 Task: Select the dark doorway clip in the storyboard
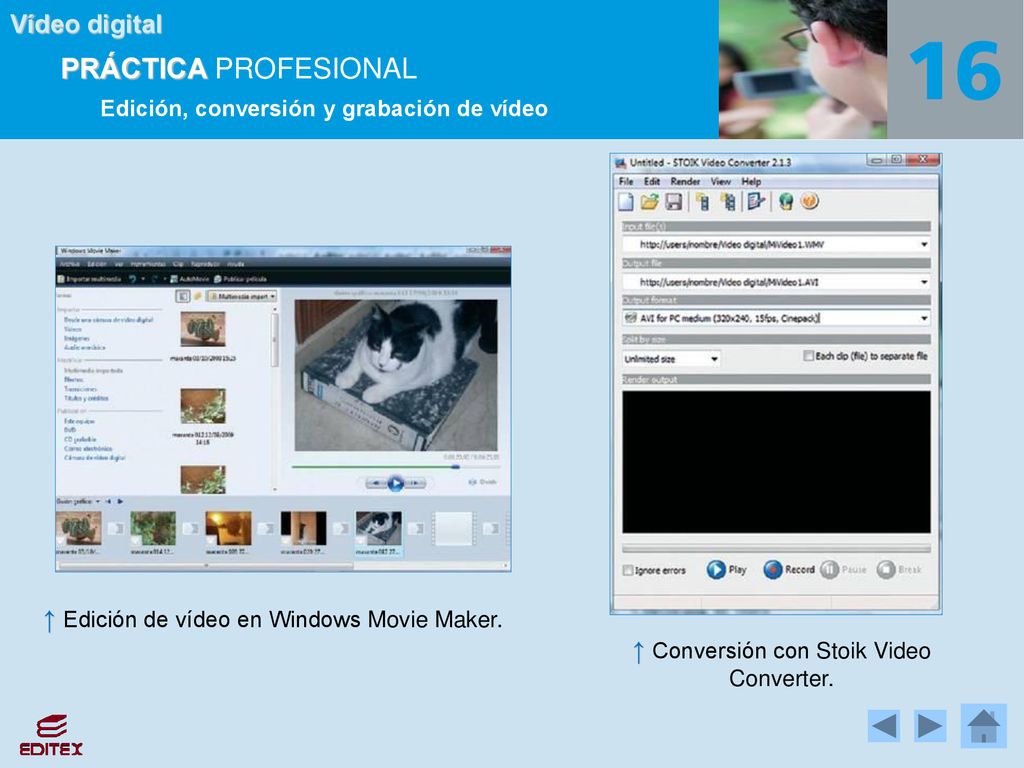[x=303, y=528]
